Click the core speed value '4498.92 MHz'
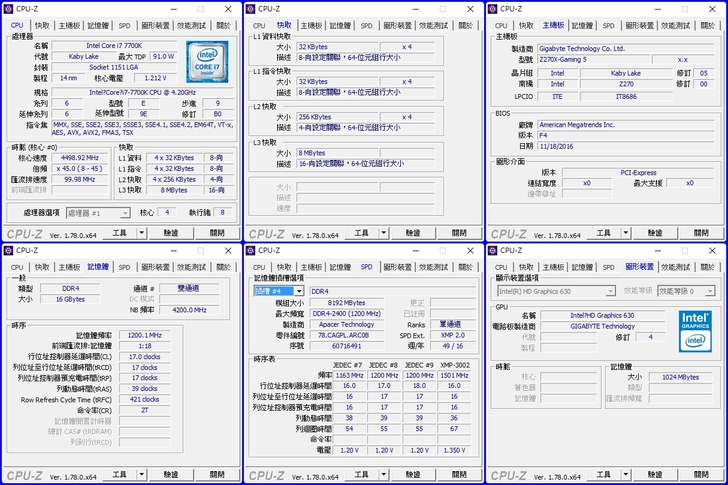The height and width of the screenshot is (485, 728). pyautogui.click(x=79, y=158)
